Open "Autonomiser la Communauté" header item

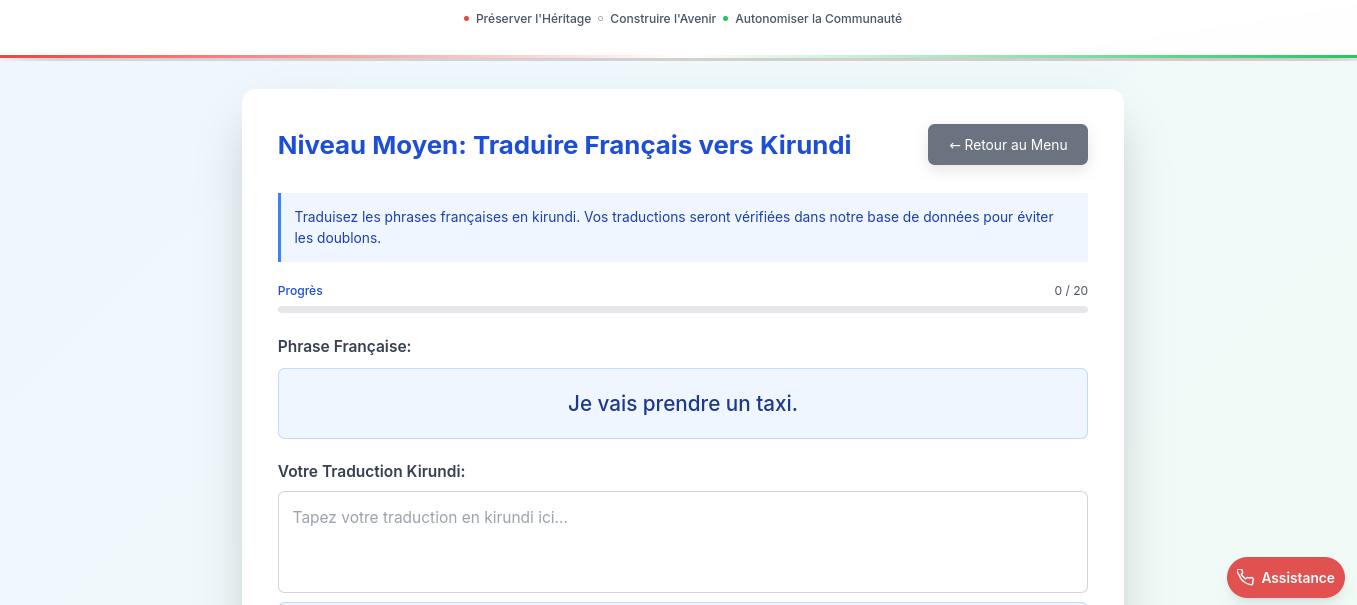tap(817, 18)
